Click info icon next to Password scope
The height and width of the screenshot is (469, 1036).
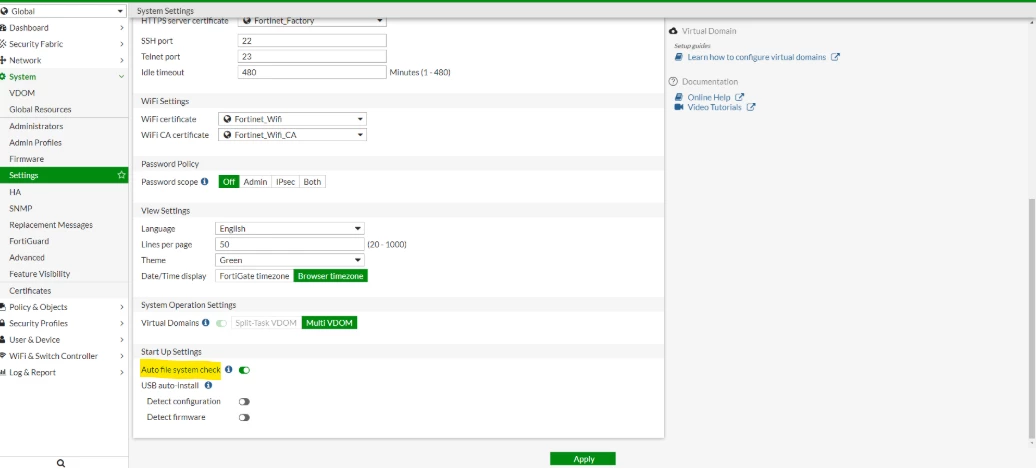tap(204, 182)
